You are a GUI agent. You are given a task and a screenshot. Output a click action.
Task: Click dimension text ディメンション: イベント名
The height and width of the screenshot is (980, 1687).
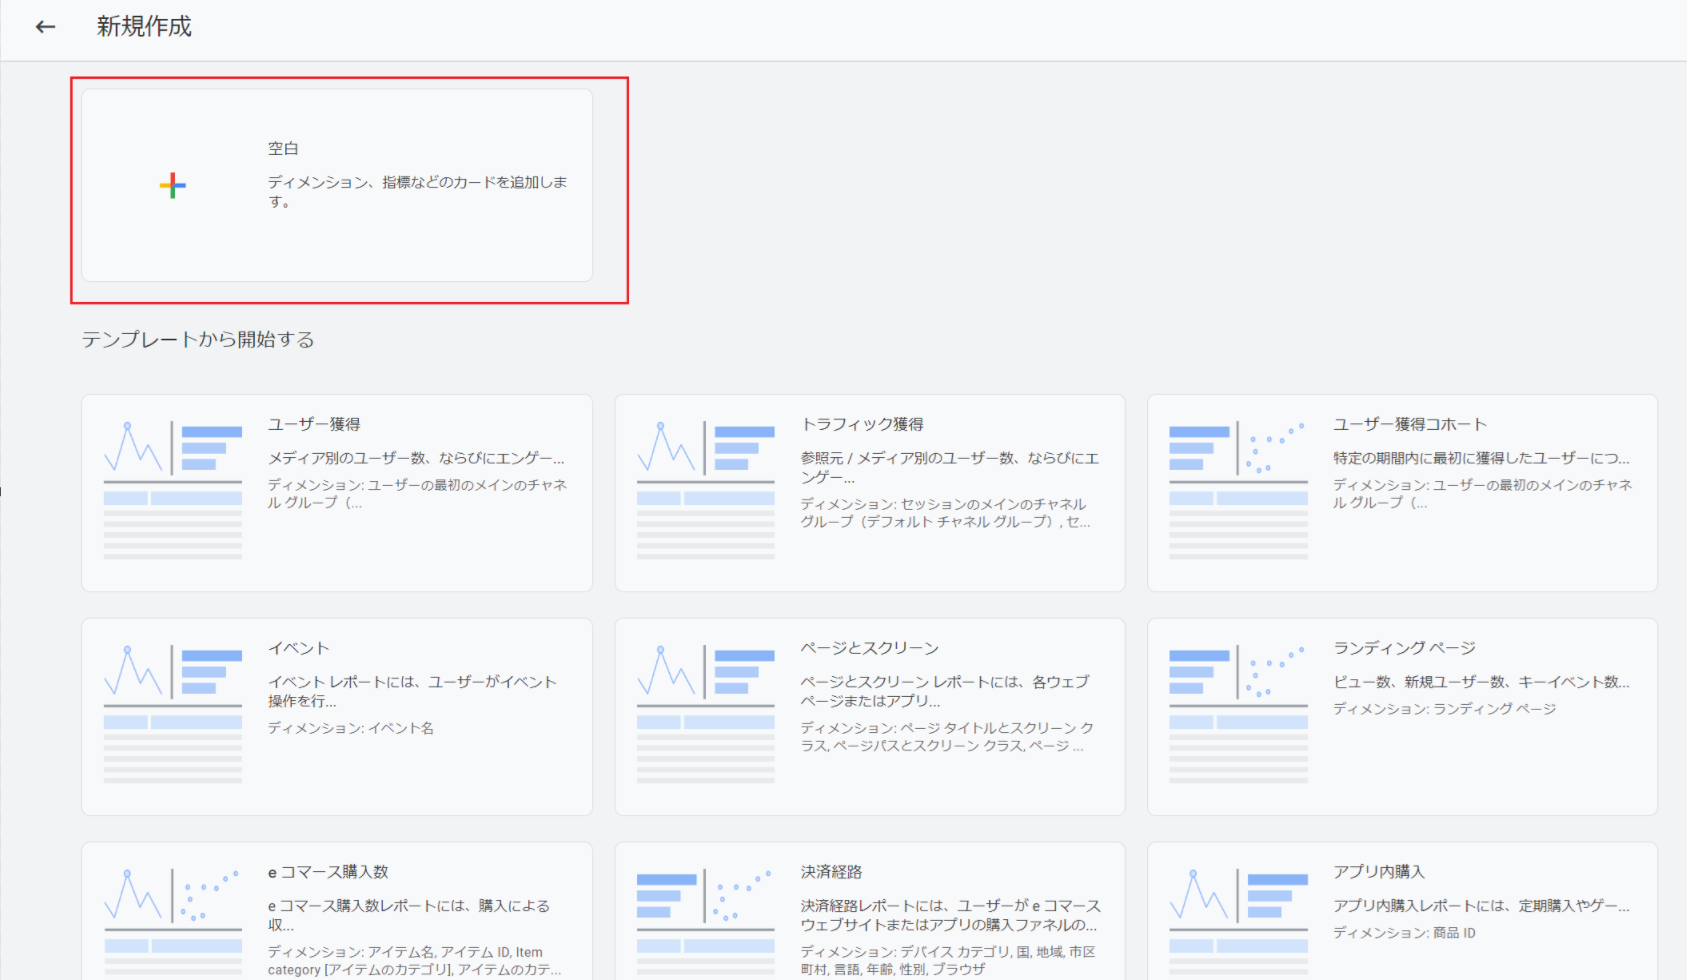pyautogui.click(x=351, y=728)
